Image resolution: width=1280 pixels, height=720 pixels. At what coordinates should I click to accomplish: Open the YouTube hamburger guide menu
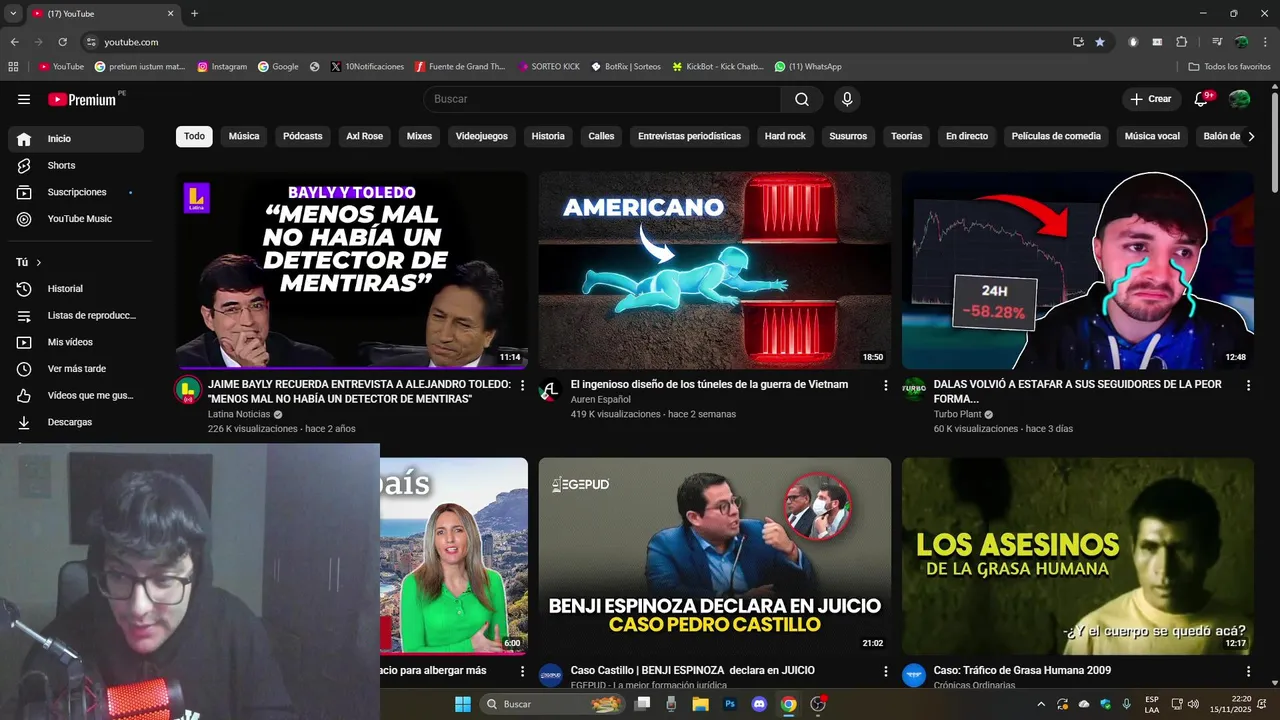tap(24, 99)
